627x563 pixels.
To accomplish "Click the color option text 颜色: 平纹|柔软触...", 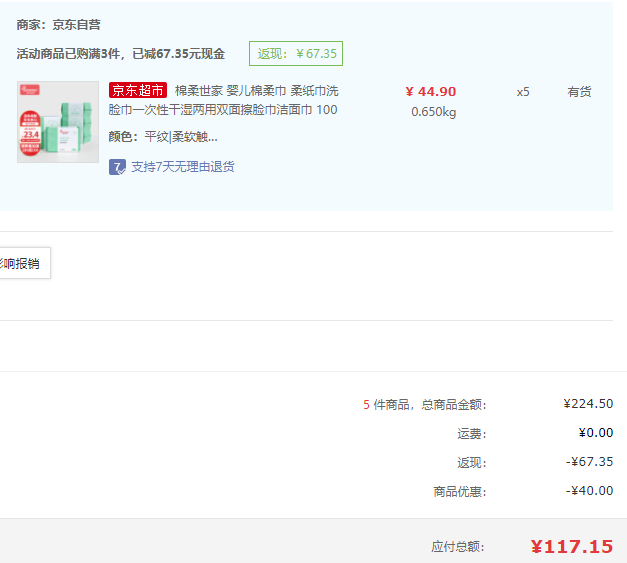I will pyautogui.click(x=163, y=137).
